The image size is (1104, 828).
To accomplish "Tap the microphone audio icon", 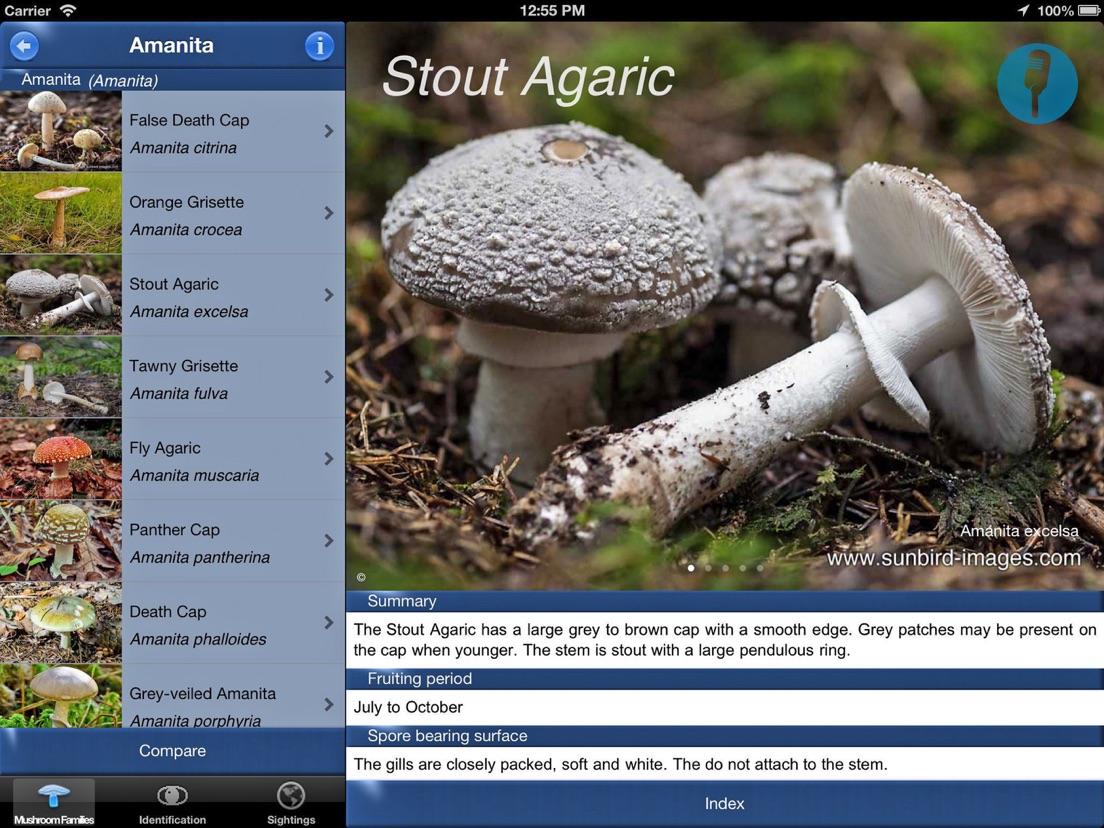I will point(1037,84).
